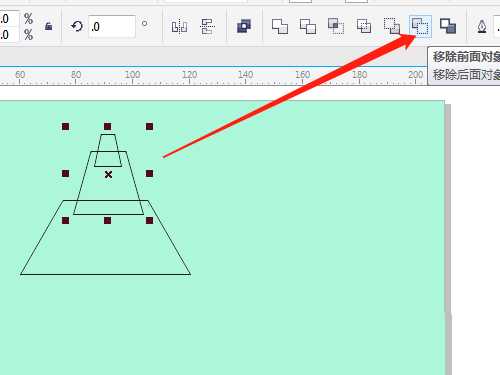
Task: Choose the Intersect objects icon
Action: tap(336, 26)
